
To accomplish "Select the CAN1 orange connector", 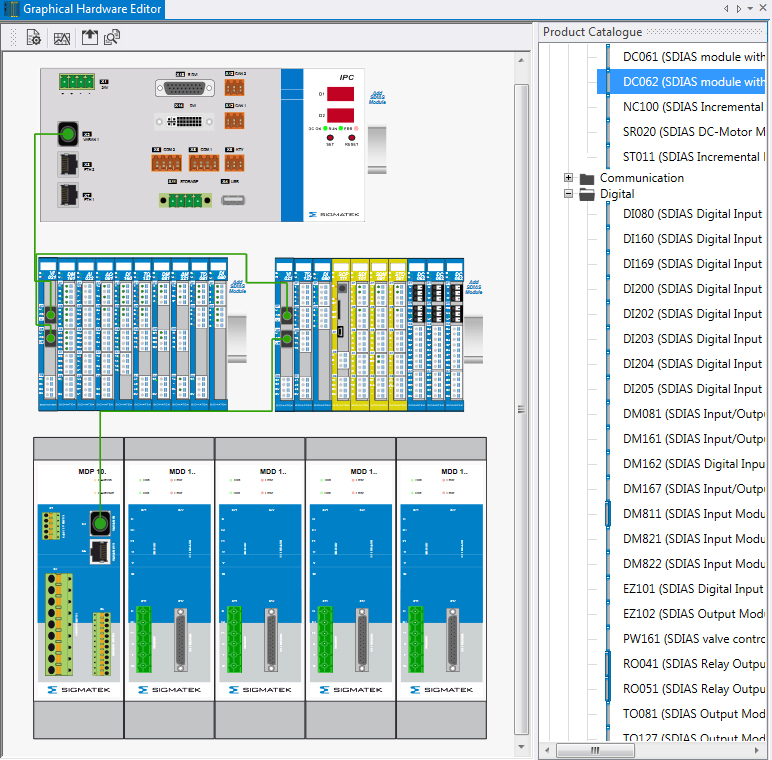I will click(234, 121).
